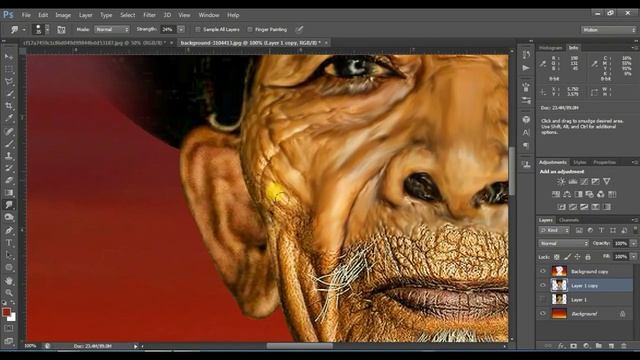Viewport: 640px width, 360px height.
Task: Hide the Background layer
Action: (x=543, y=314)
